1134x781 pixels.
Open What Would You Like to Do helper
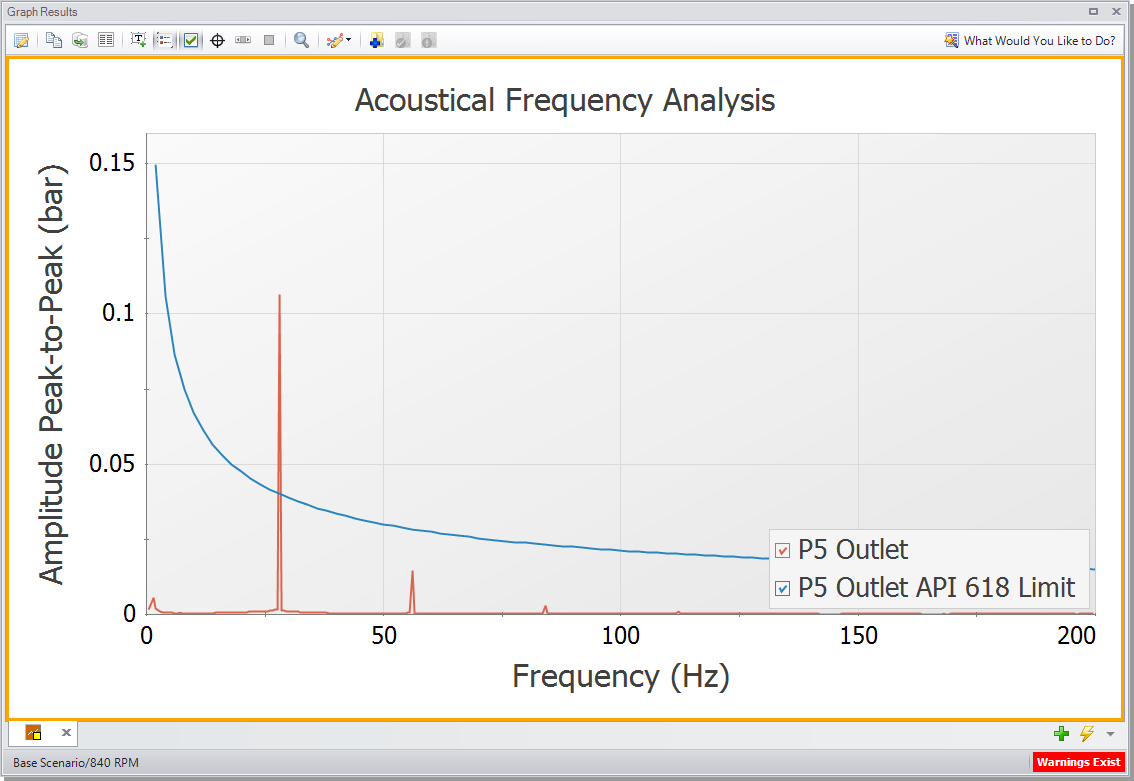1030,40
